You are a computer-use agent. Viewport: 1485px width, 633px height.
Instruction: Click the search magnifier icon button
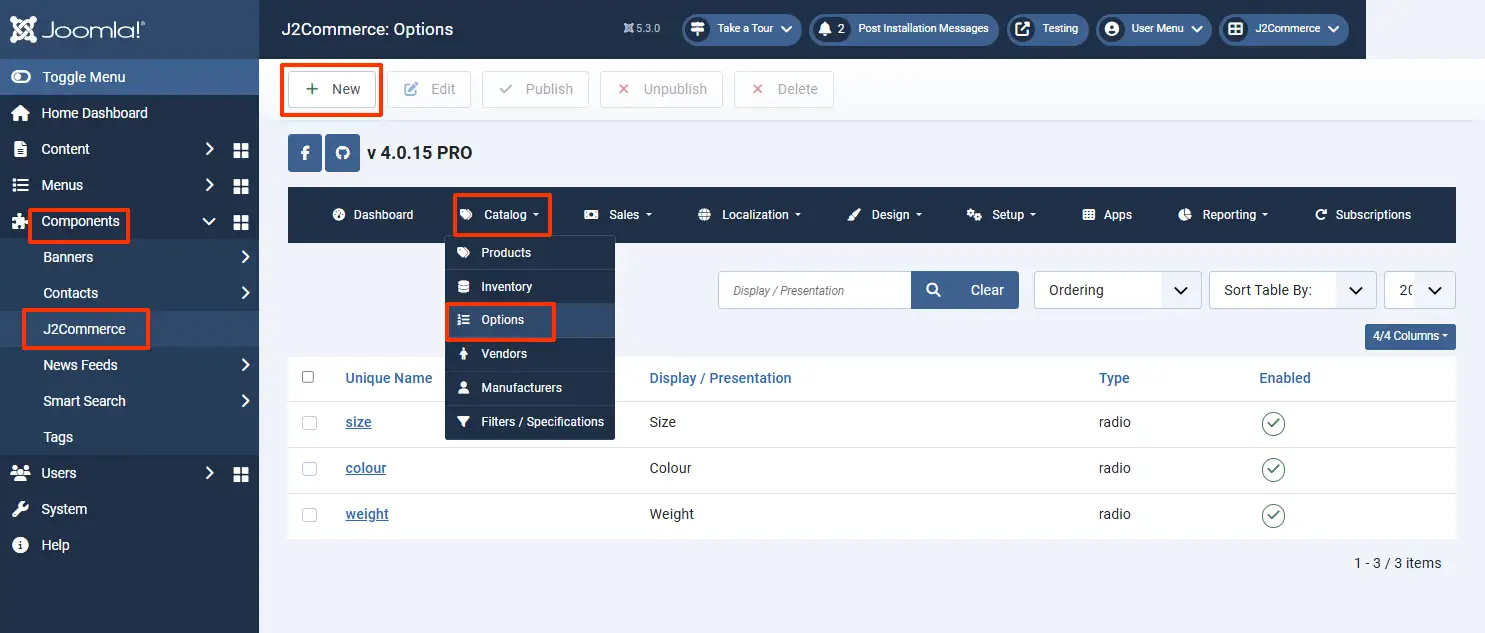pyautogui.click(x=933, y=290)
